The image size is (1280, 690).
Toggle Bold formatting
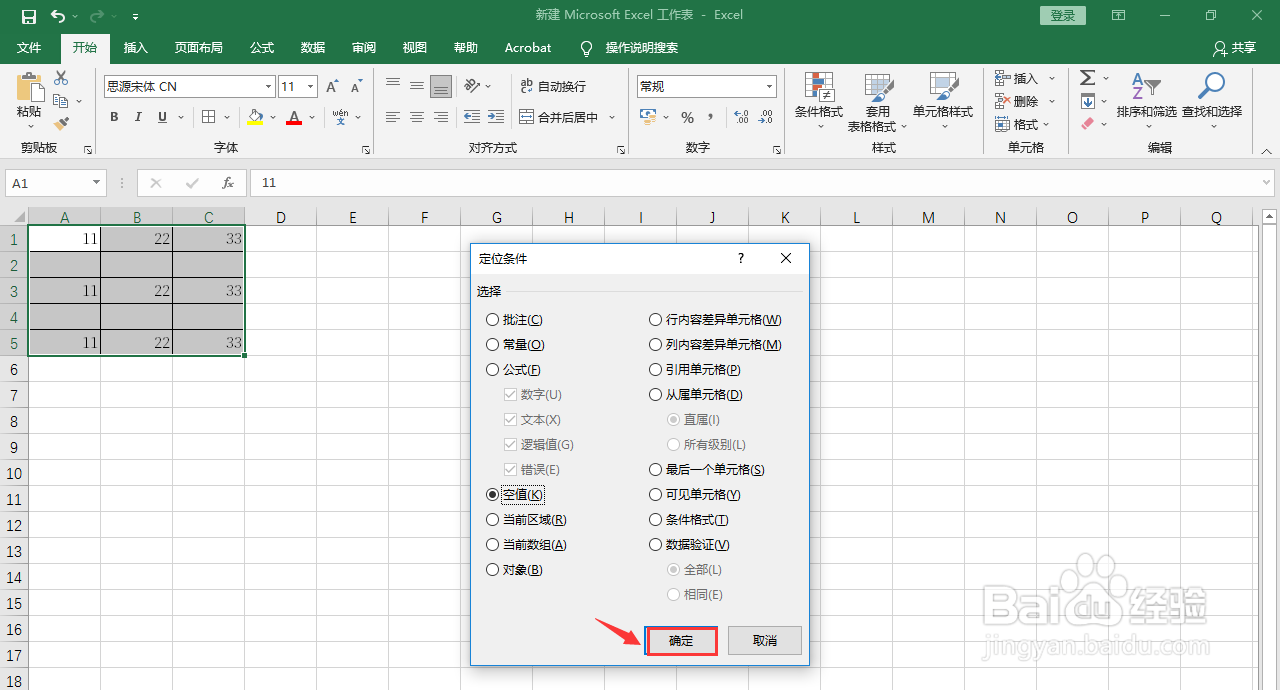click(114, 117)
